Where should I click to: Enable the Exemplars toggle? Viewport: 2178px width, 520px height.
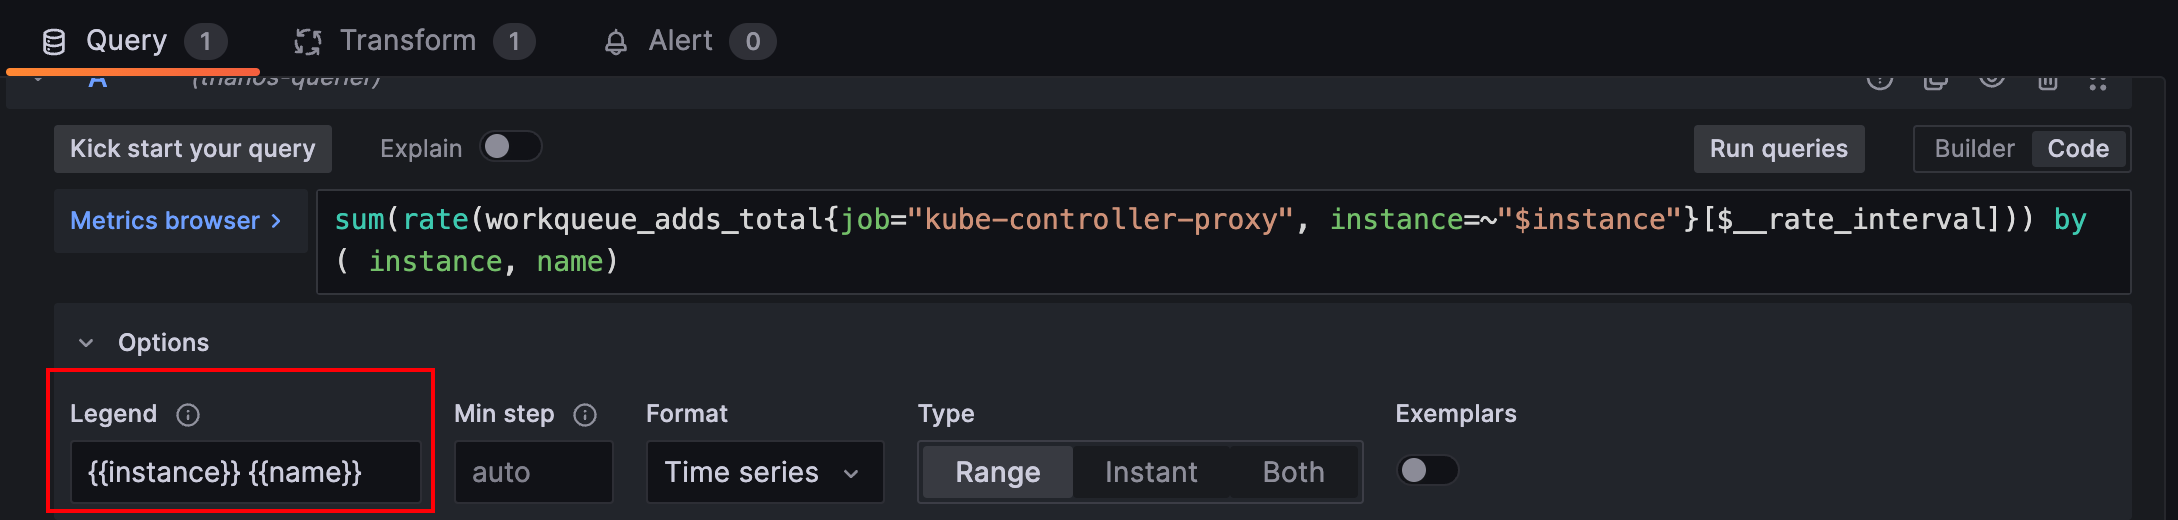click(x=1427, y=470)
